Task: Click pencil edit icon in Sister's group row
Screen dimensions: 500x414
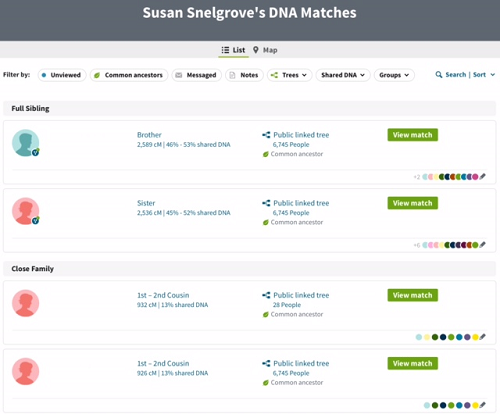Action: [x=483, y=245]
